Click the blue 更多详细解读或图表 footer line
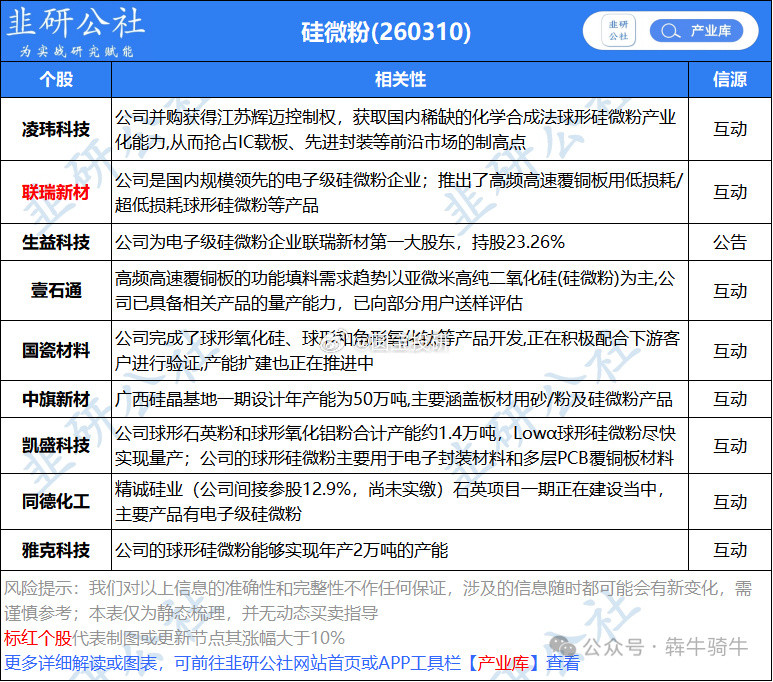This screenshot has height=682, width=773. point(291,663)
